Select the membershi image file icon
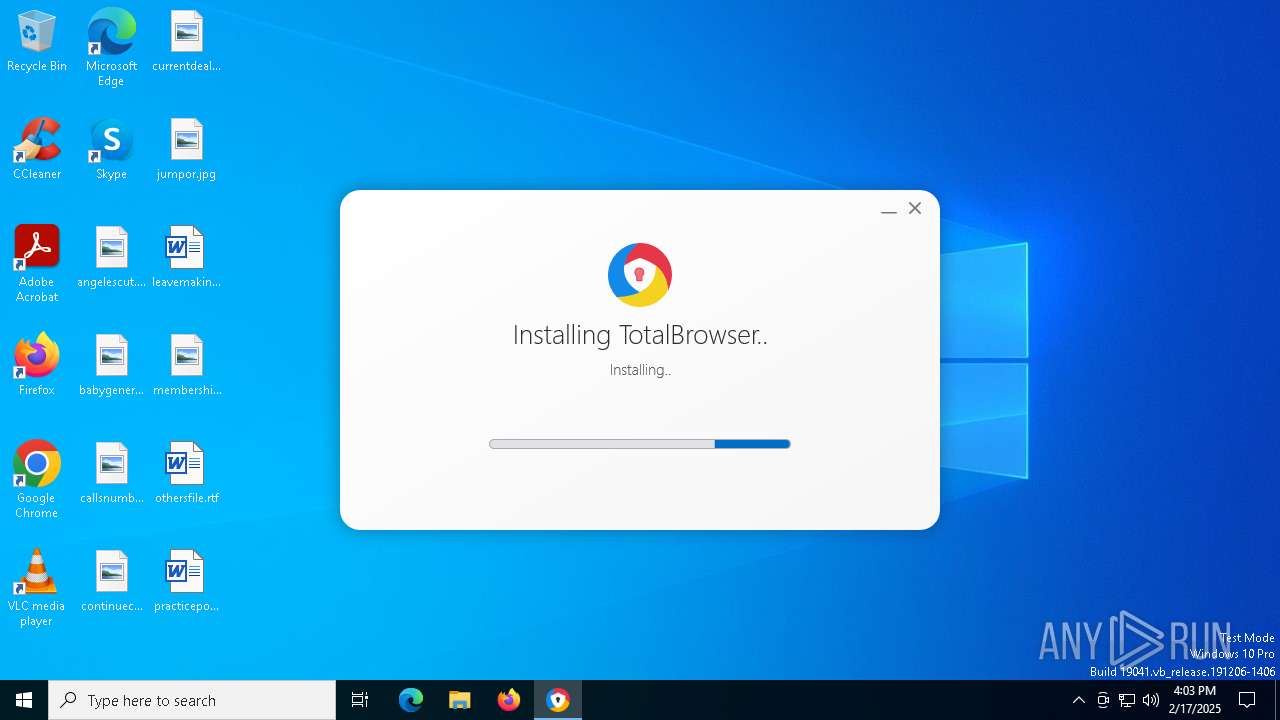 pyautogui.click(x=186, y=365)
